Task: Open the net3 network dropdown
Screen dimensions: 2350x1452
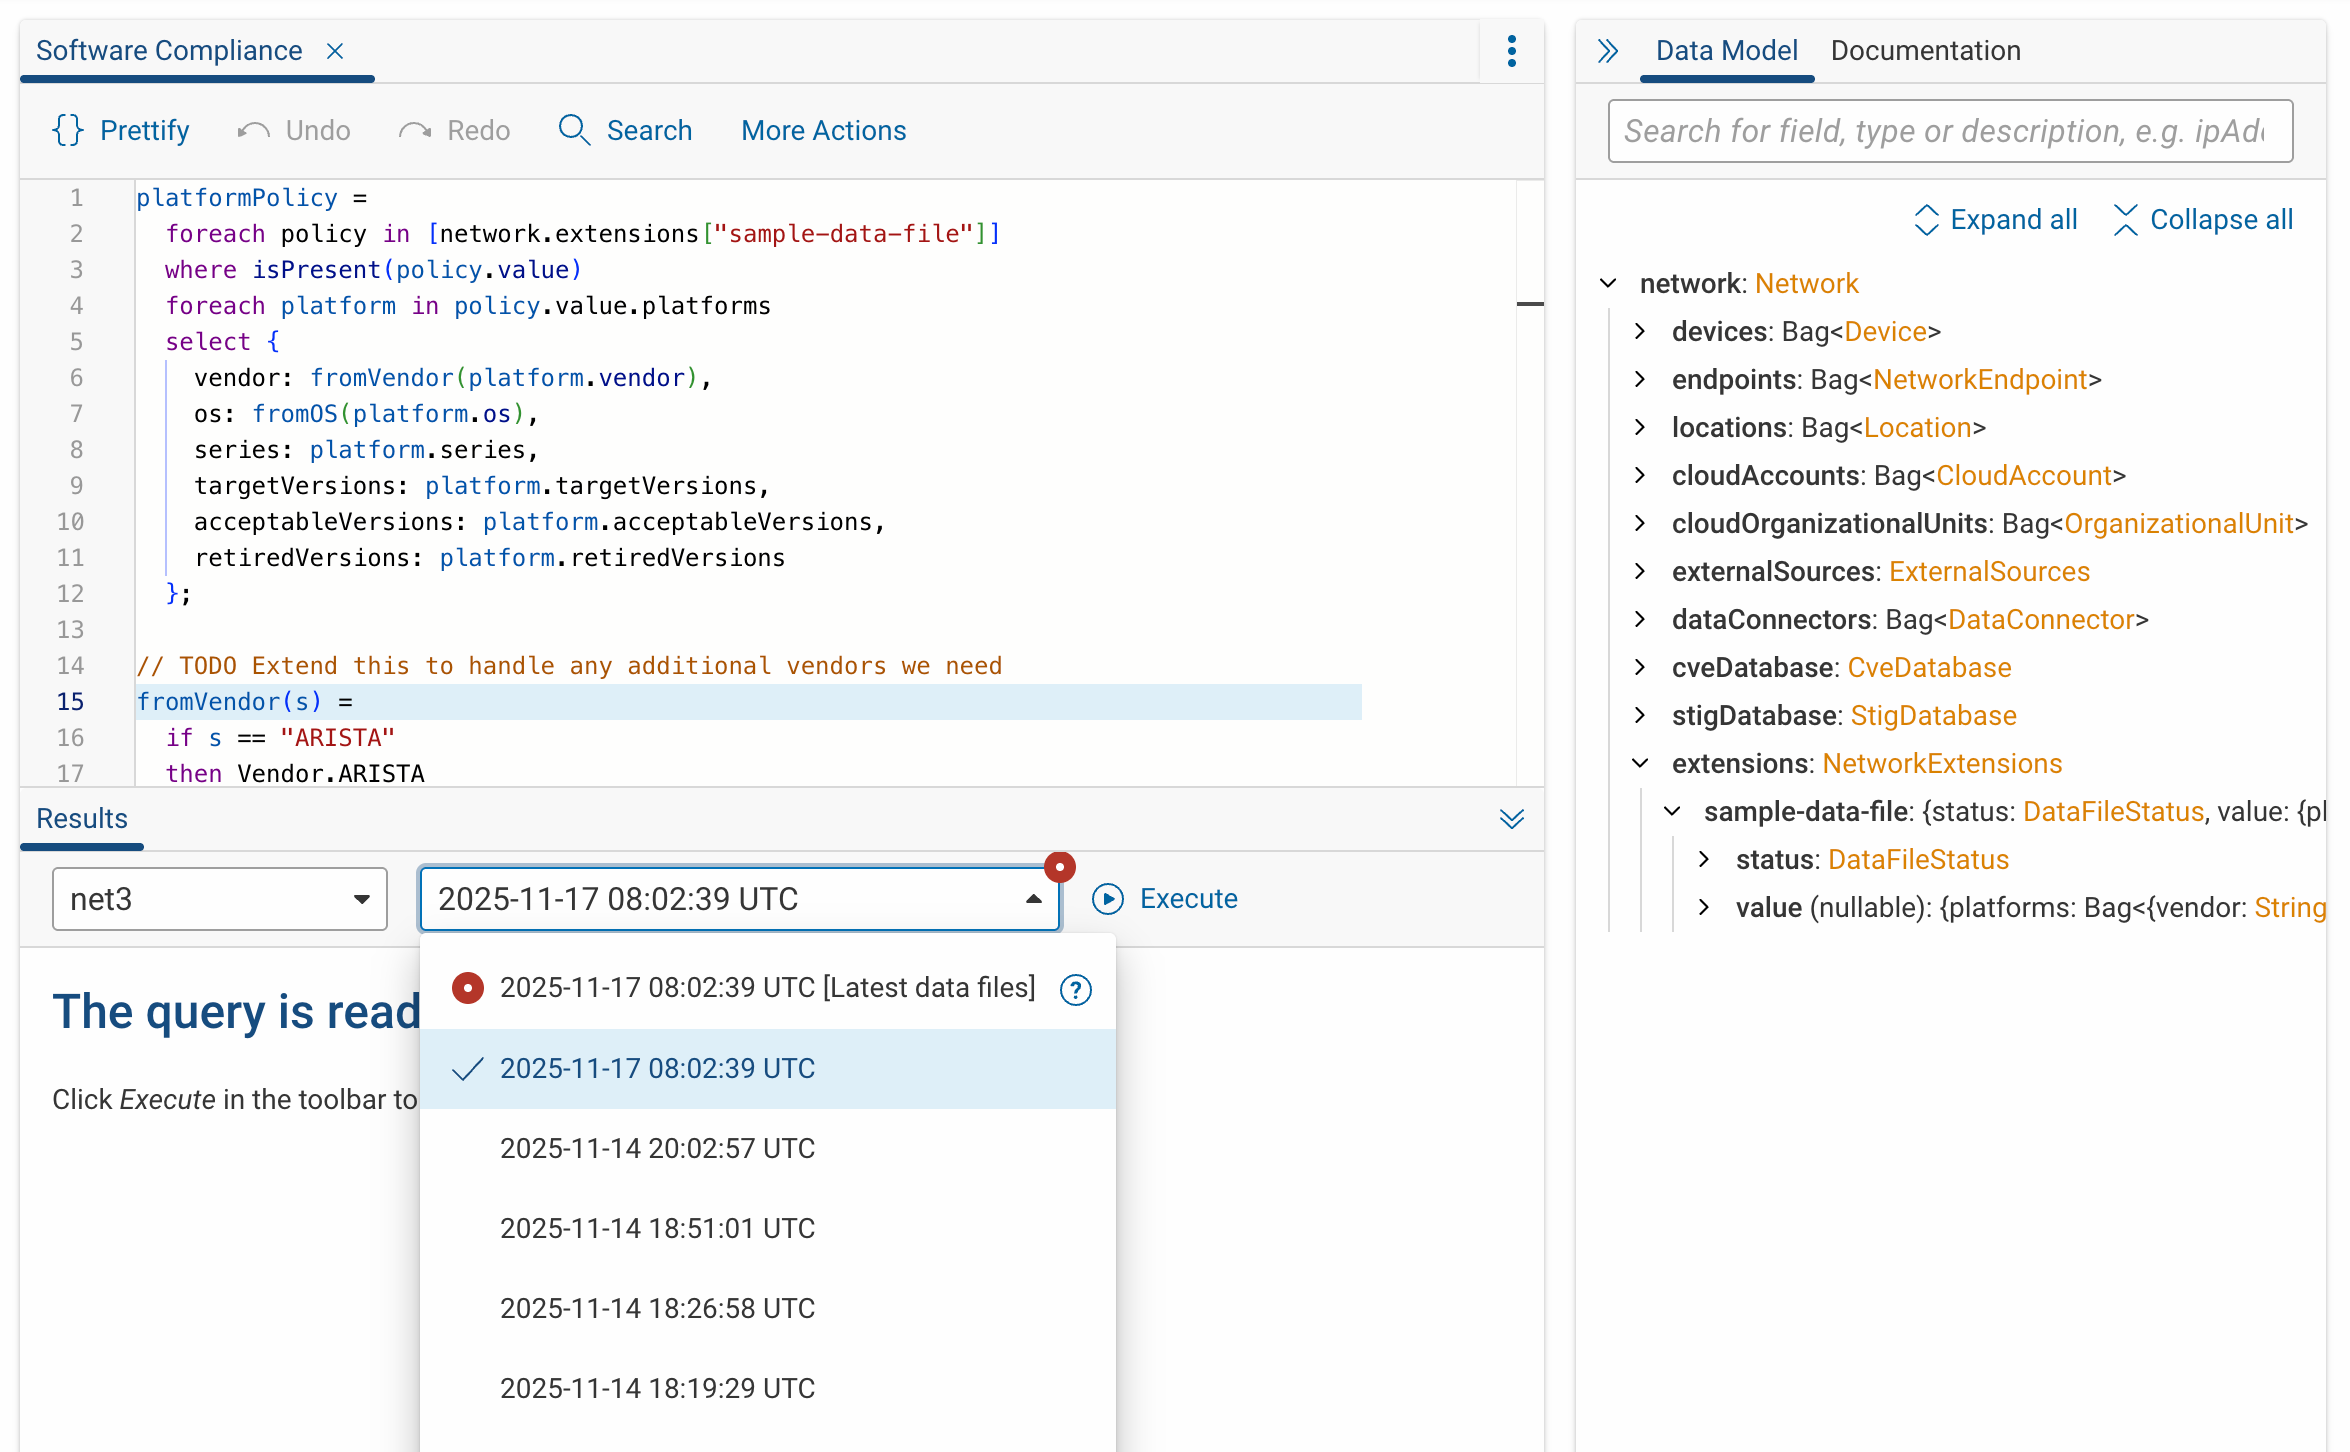Action: 219,898
